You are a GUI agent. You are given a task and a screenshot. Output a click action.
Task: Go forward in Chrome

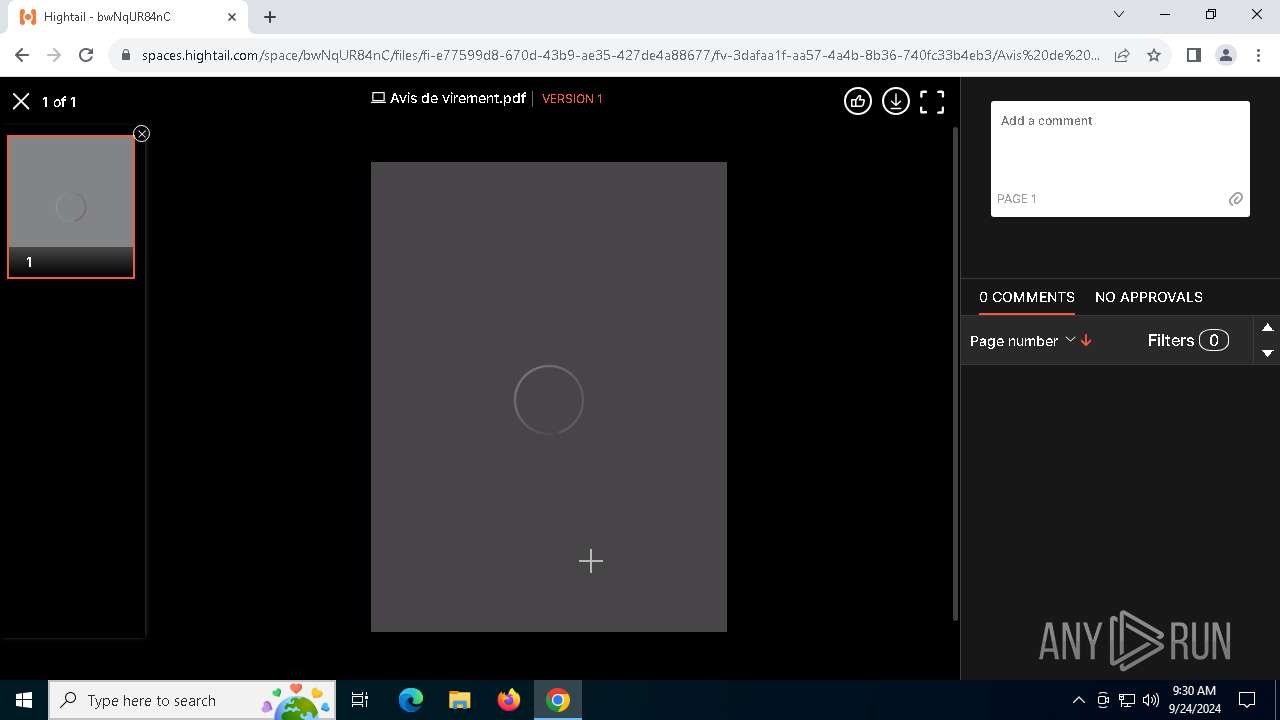(x=54, y=56)
